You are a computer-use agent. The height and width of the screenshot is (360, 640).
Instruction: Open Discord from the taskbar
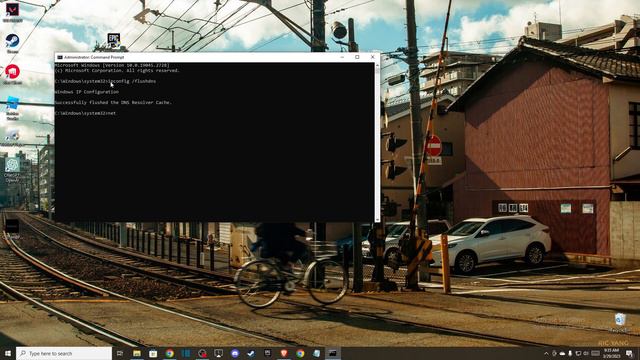(x=235, y=353)
